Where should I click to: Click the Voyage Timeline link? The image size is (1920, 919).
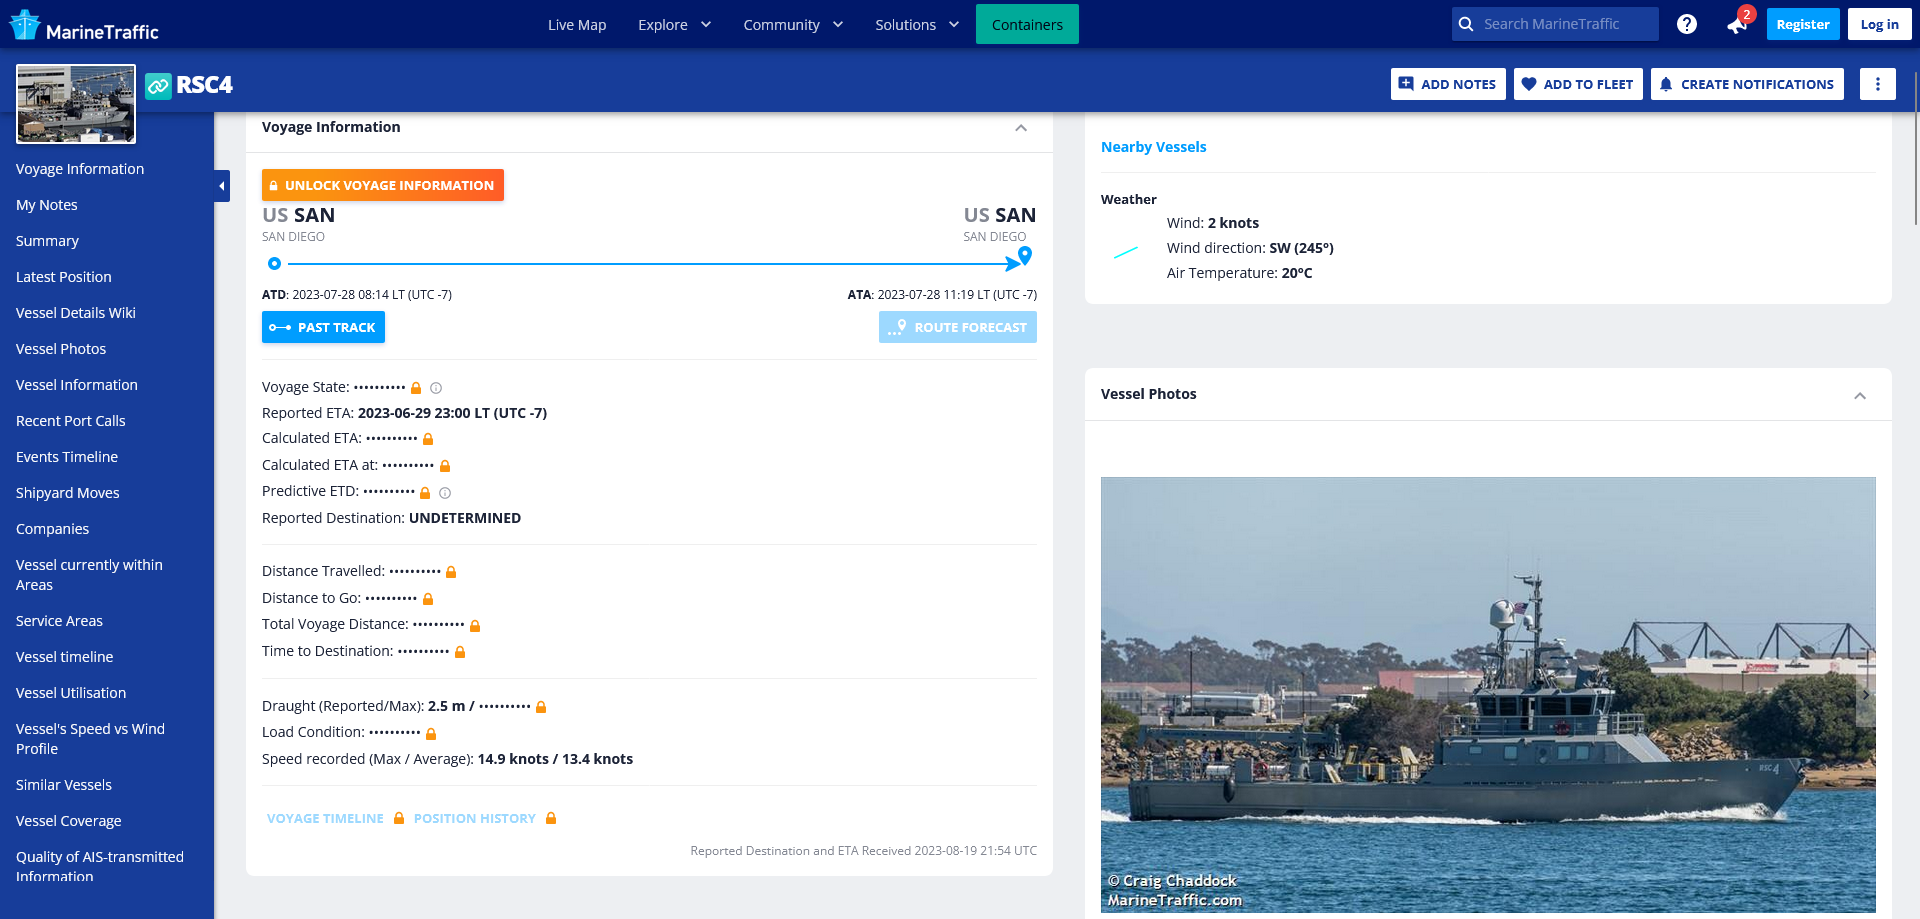pyautogui.click(x=325, y=818)
